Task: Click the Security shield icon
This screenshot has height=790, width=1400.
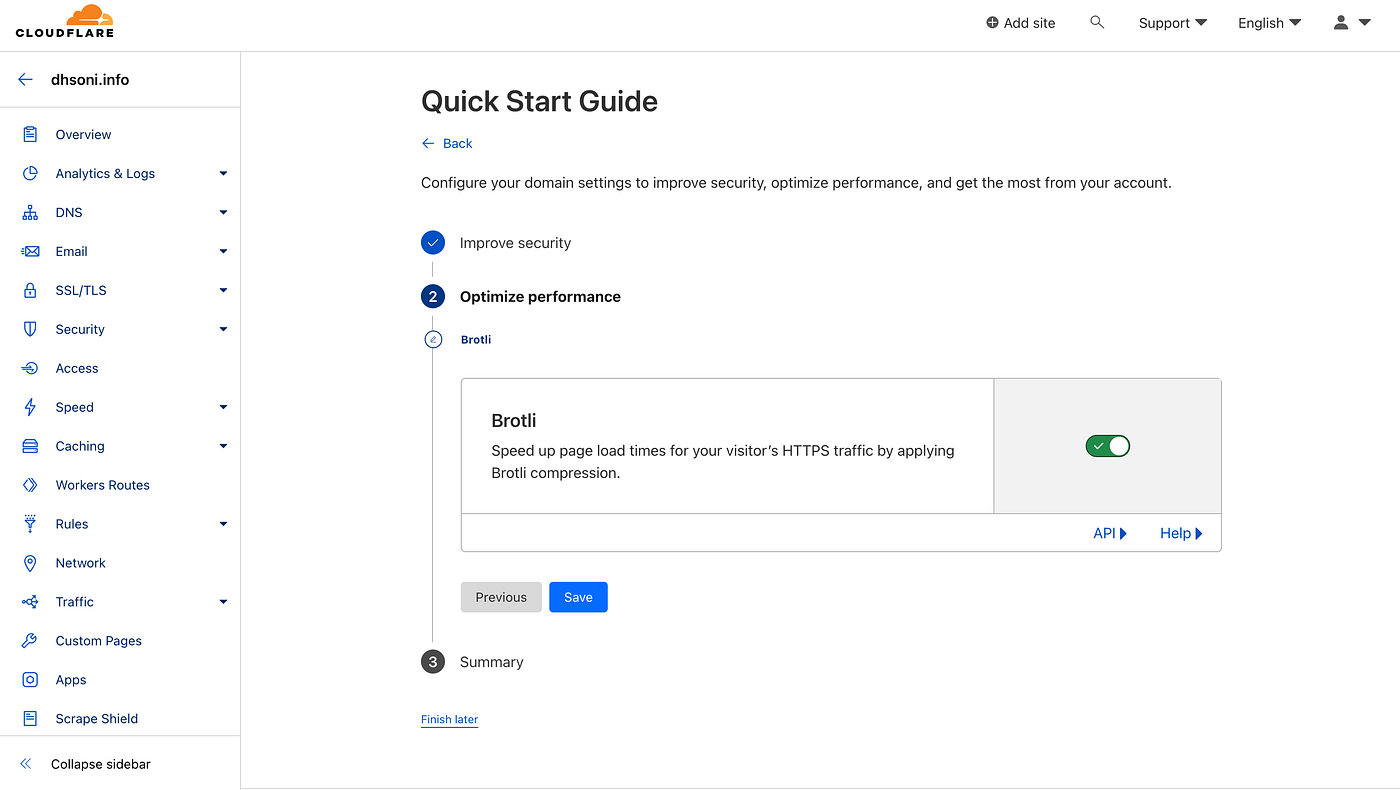Action: [30, 329]
